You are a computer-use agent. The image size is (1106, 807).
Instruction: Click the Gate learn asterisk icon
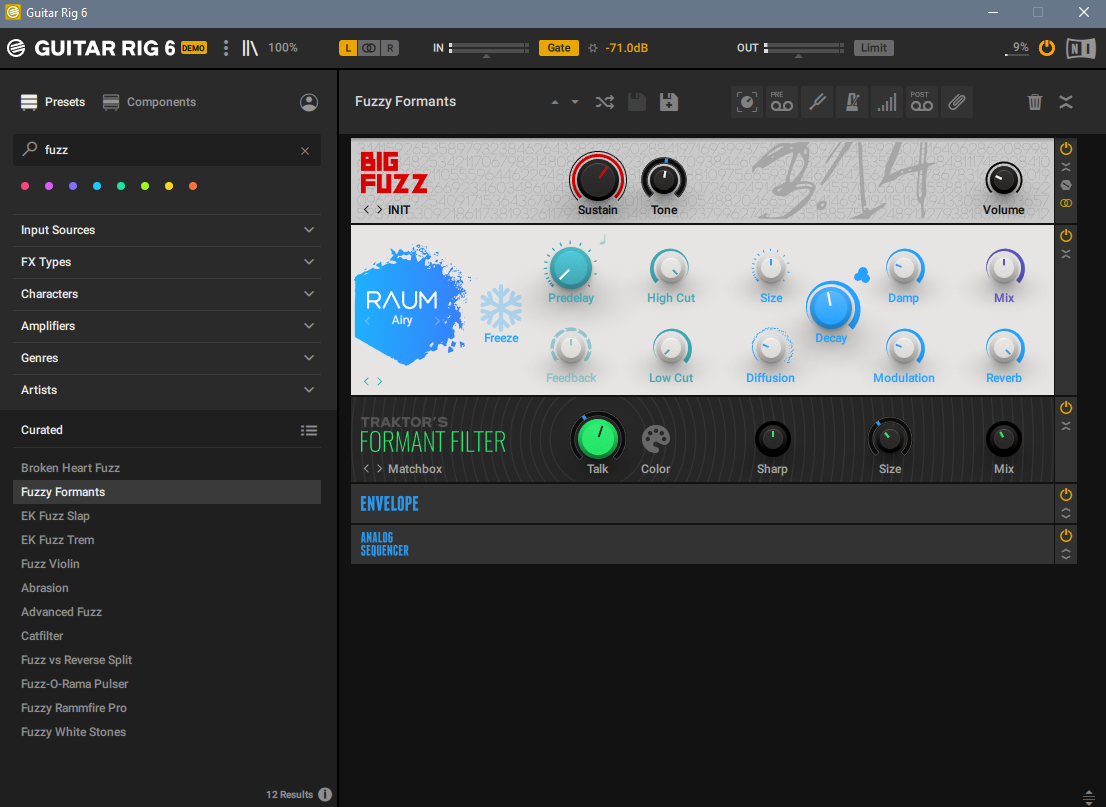(592, 48)
